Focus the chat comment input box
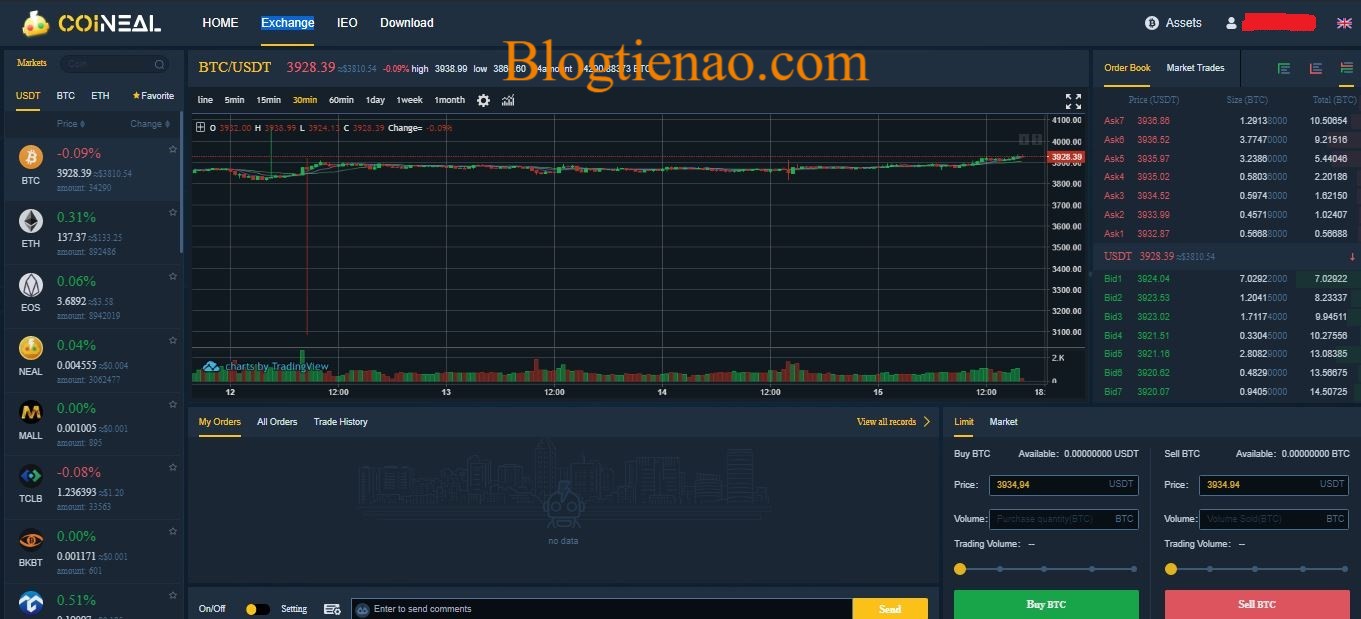Viewport: 1361px width, 619px height. [602, 609]
